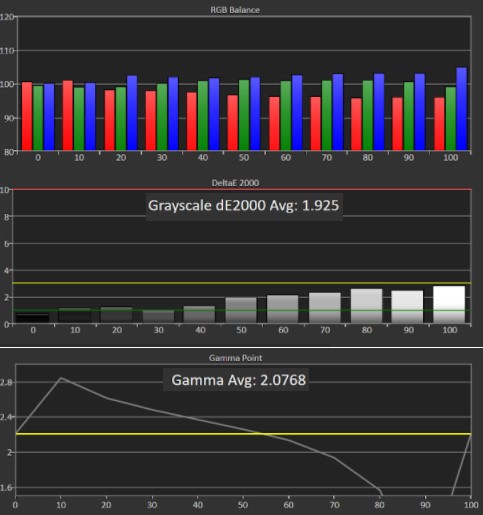Image resolution: width=483 pixels, height=515 pixels.
Task: Click the black DeltaE bar at 0
Action: pyautogui.click(x=33, y=318)
